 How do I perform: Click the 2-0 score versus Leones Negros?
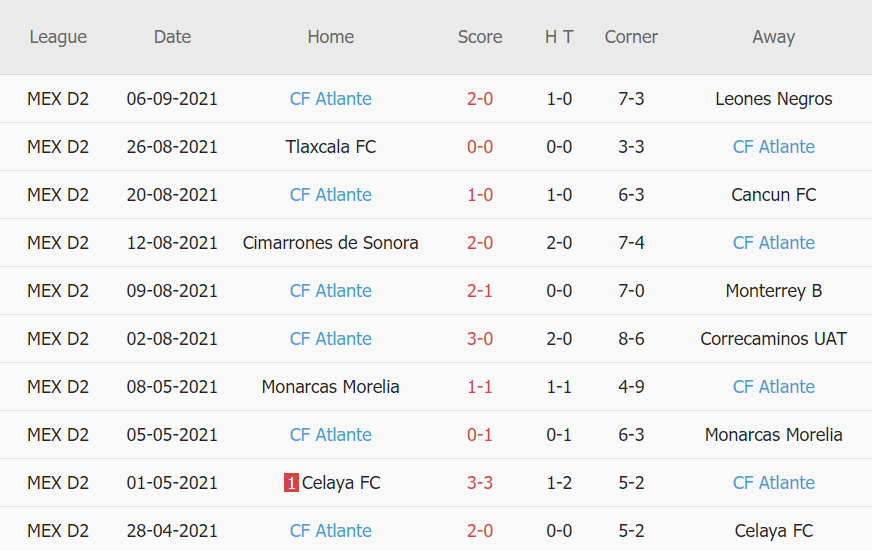pyautogui.click(x=480, y=99)
